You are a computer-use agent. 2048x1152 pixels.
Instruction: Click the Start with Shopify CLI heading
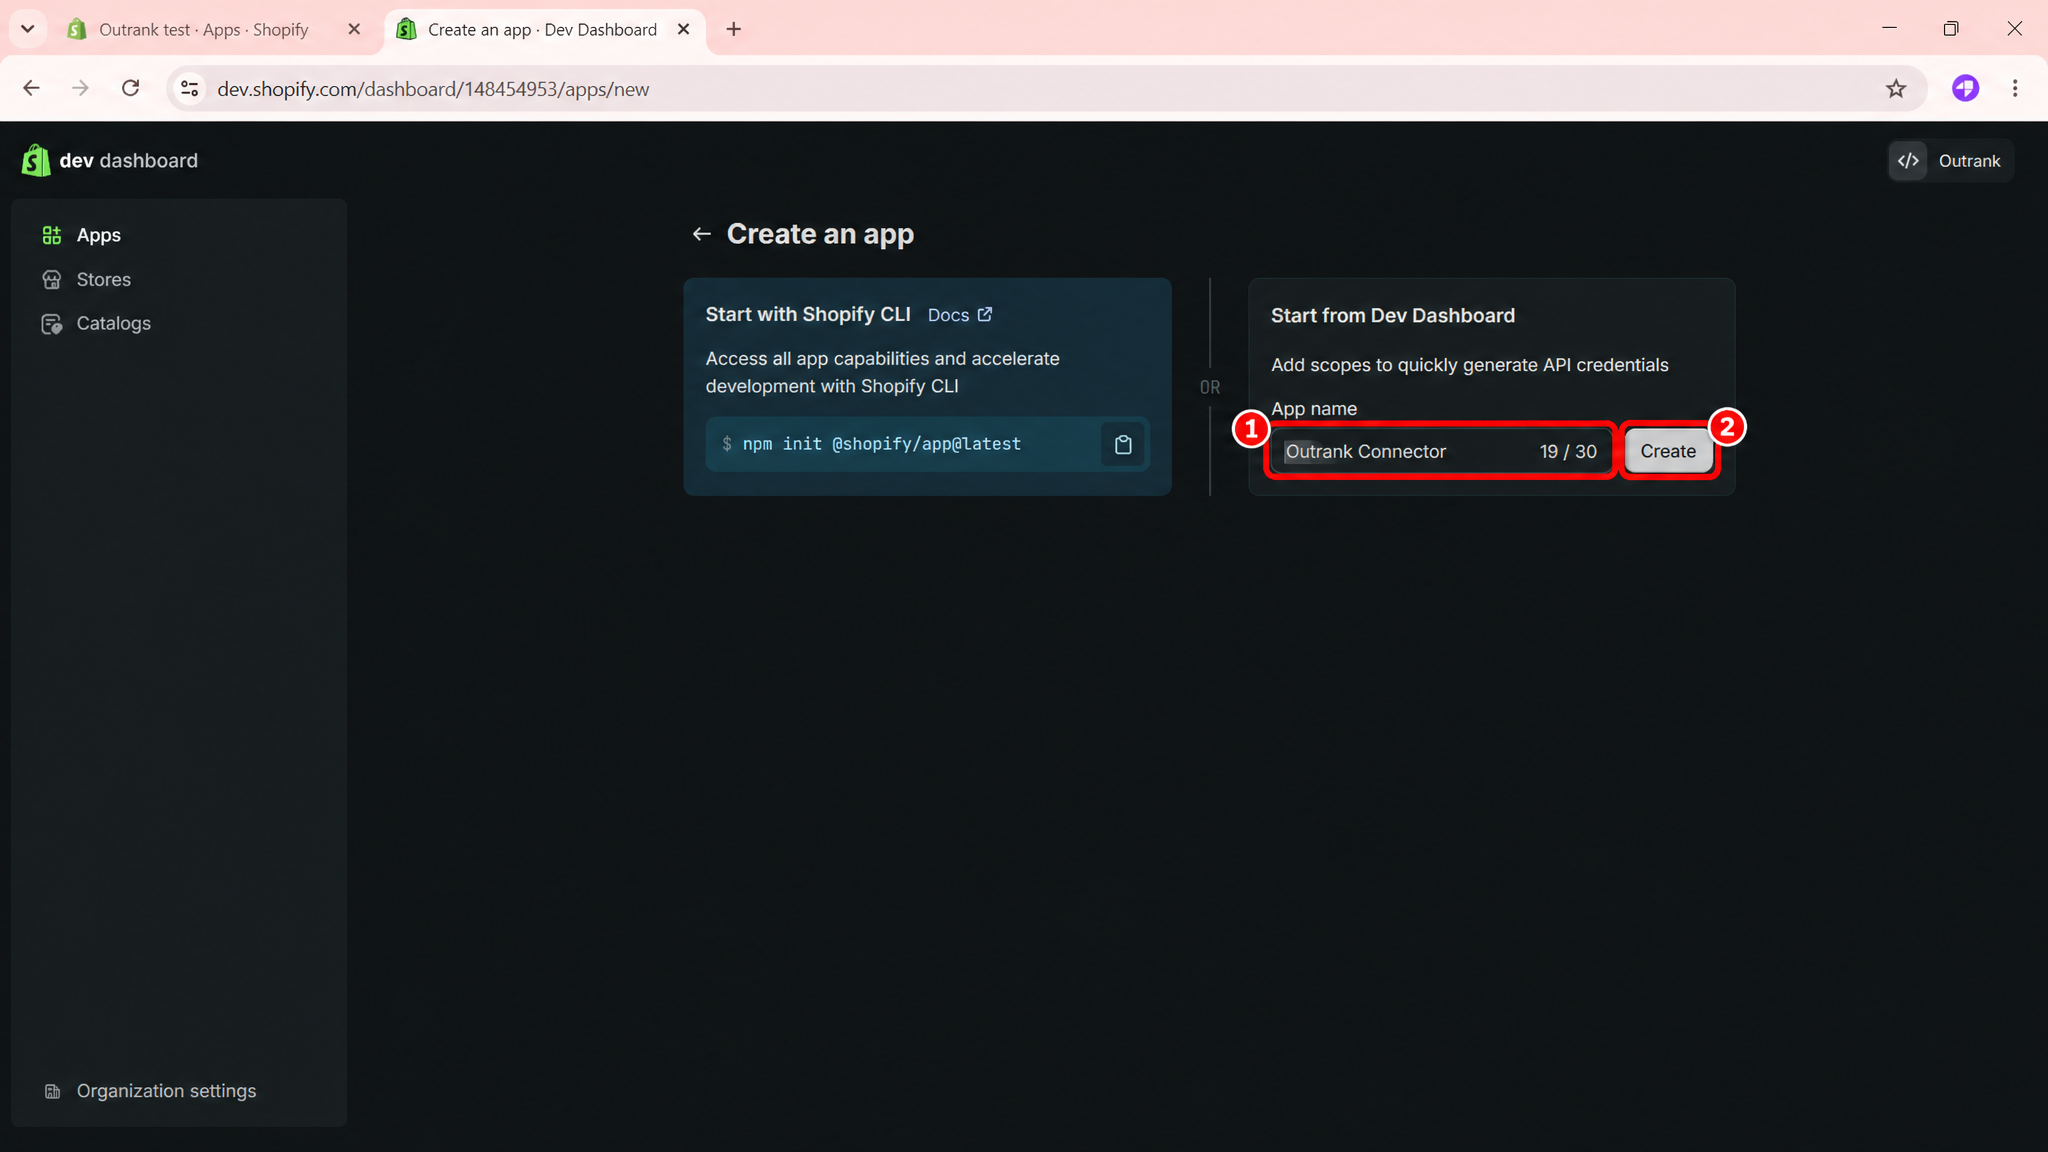pyautogui.click(x=808, y=315)
